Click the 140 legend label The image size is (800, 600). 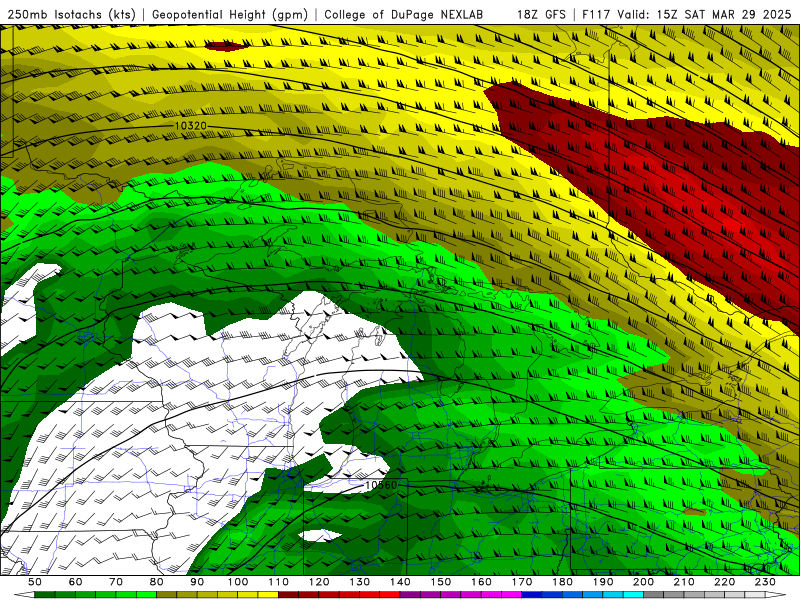click(x=400, y=582)
